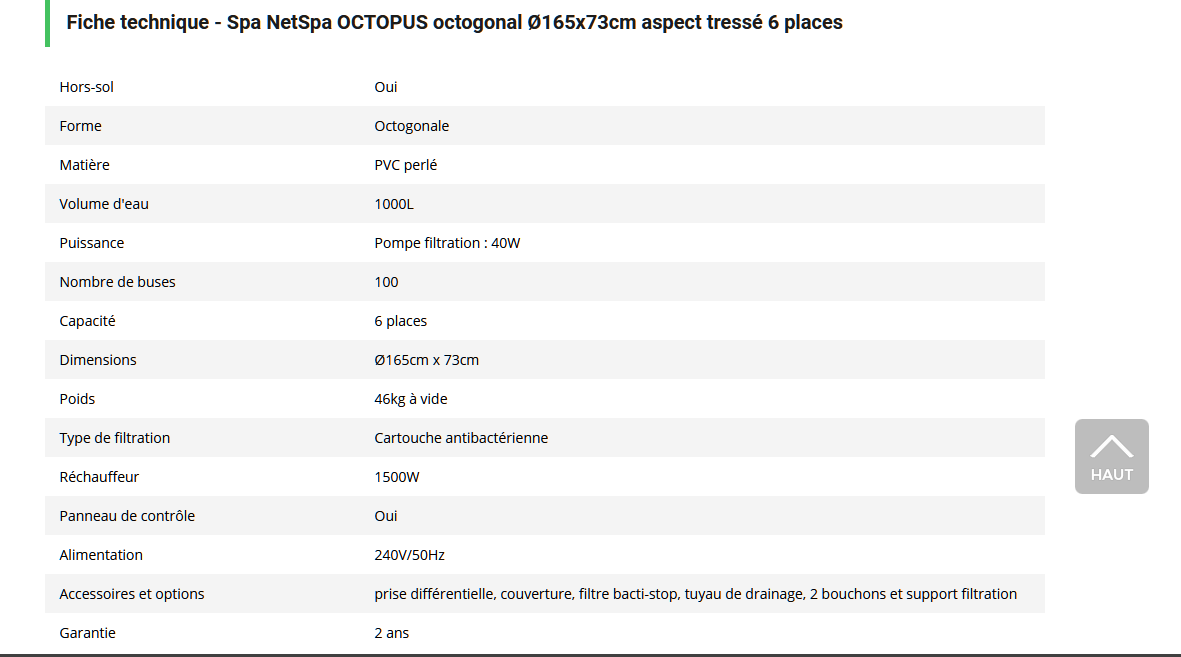Click Pompe filtration : 40W text

447,243
